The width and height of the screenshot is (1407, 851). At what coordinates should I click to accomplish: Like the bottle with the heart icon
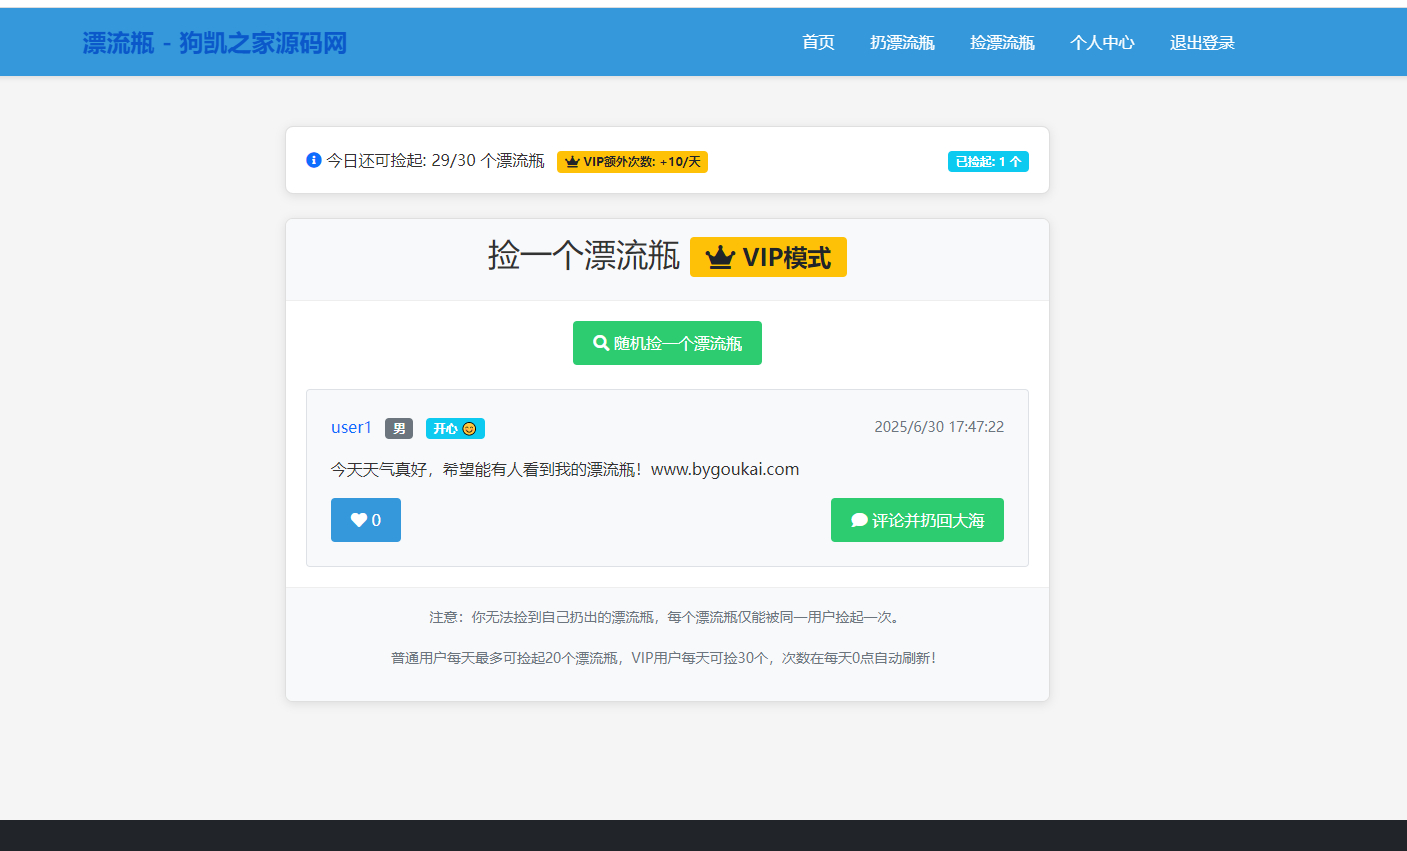pos(366,520)
